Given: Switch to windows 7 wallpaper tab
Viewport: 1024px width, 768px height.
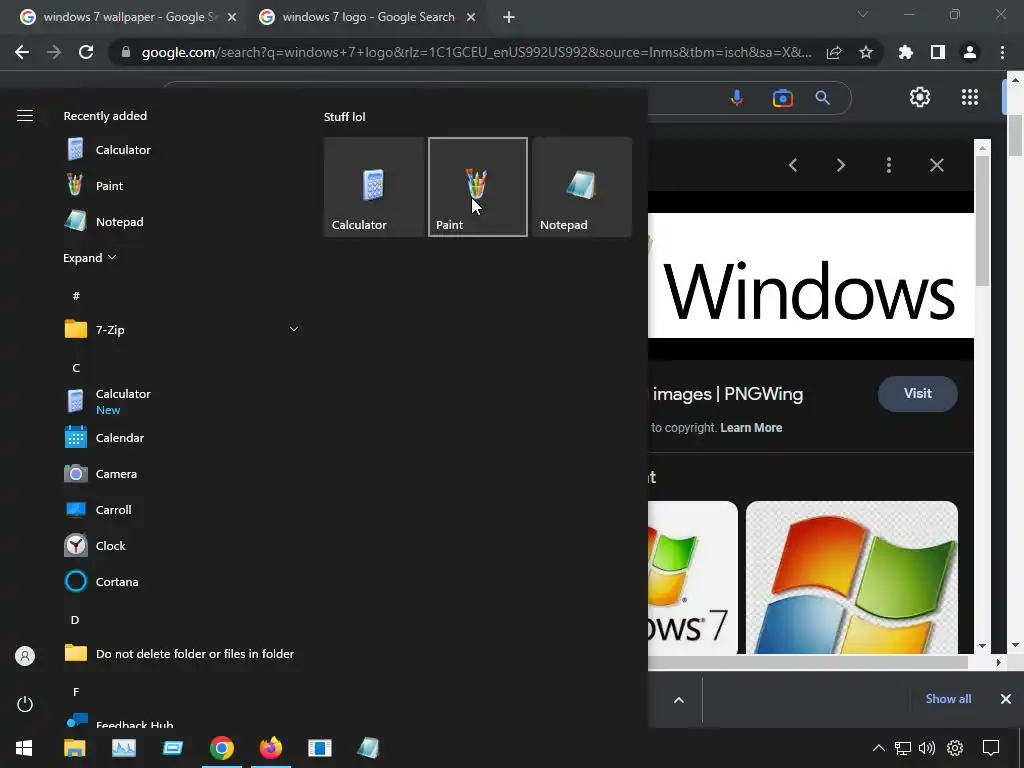Looking at the screenshot, I should (x=127, y=17).
